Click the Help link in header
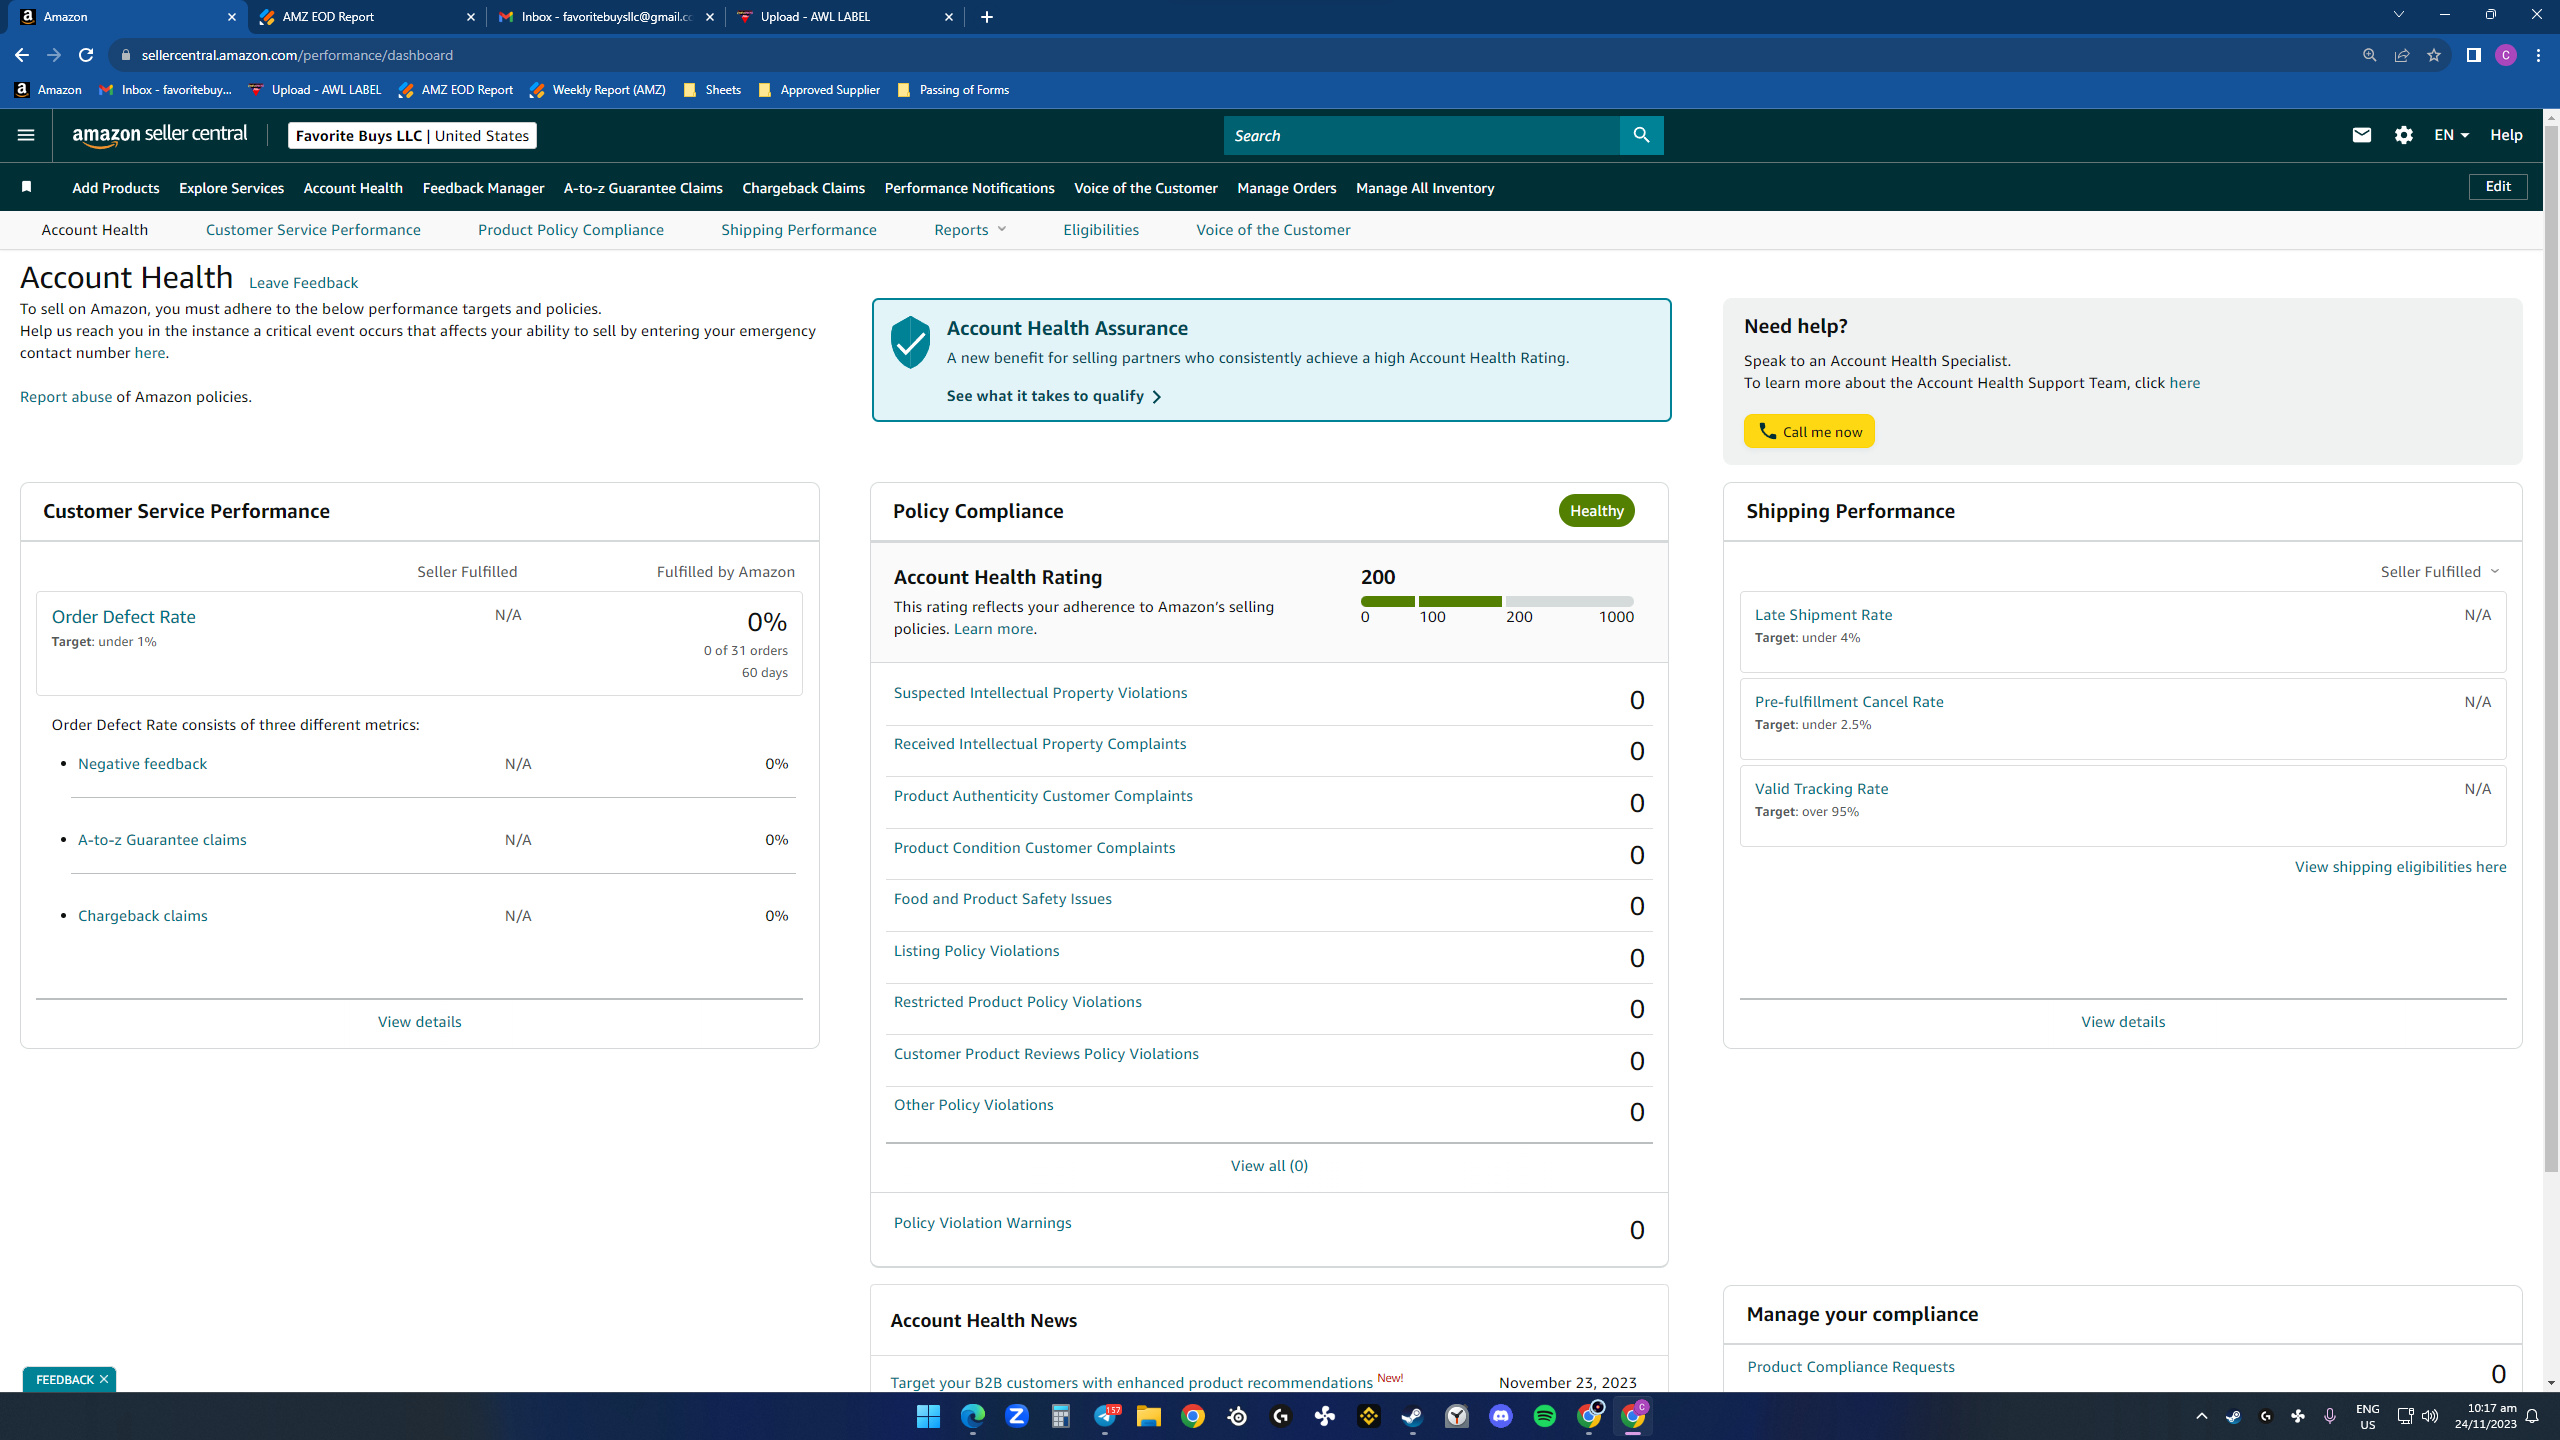 tap(2506, 135)
